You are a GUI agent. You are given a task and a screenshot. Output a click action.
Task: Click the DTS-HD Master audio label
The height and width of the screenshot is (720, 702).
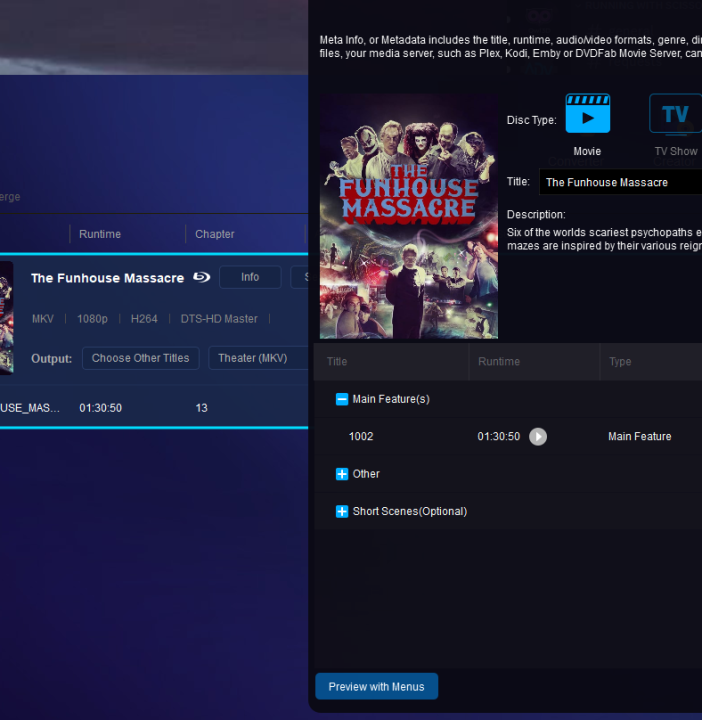[219, 319]
